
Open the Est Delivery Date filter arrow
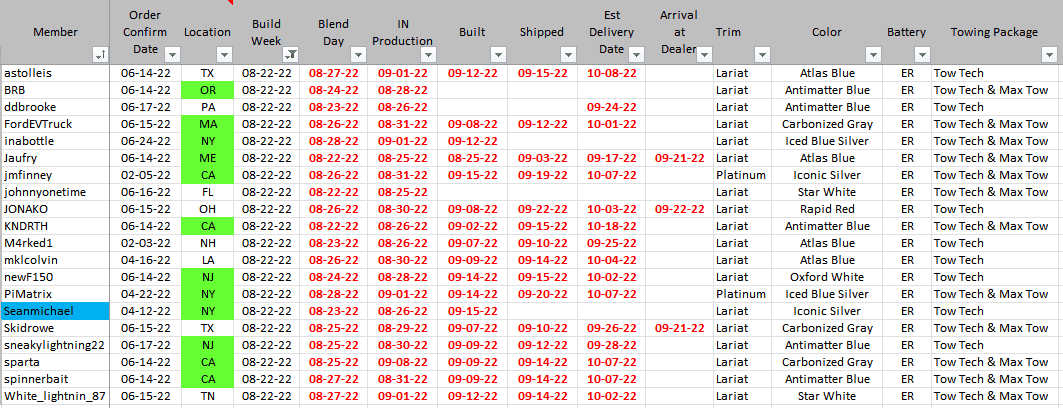pos(638,54)
